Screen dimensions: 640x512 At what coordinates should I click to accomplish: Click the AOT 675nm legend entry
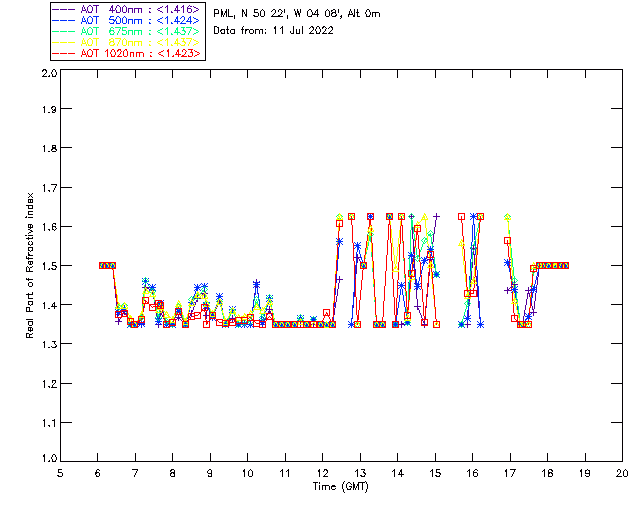click(x=127, y=31)
